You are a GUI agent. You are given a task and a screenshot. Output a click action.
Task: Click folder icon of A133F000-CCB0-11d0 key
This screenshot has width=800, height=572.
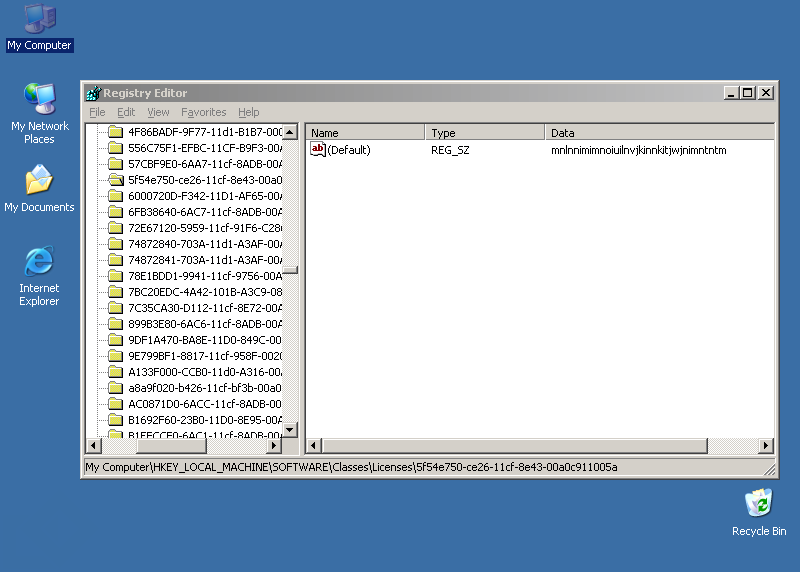click(x=116, y=372)
